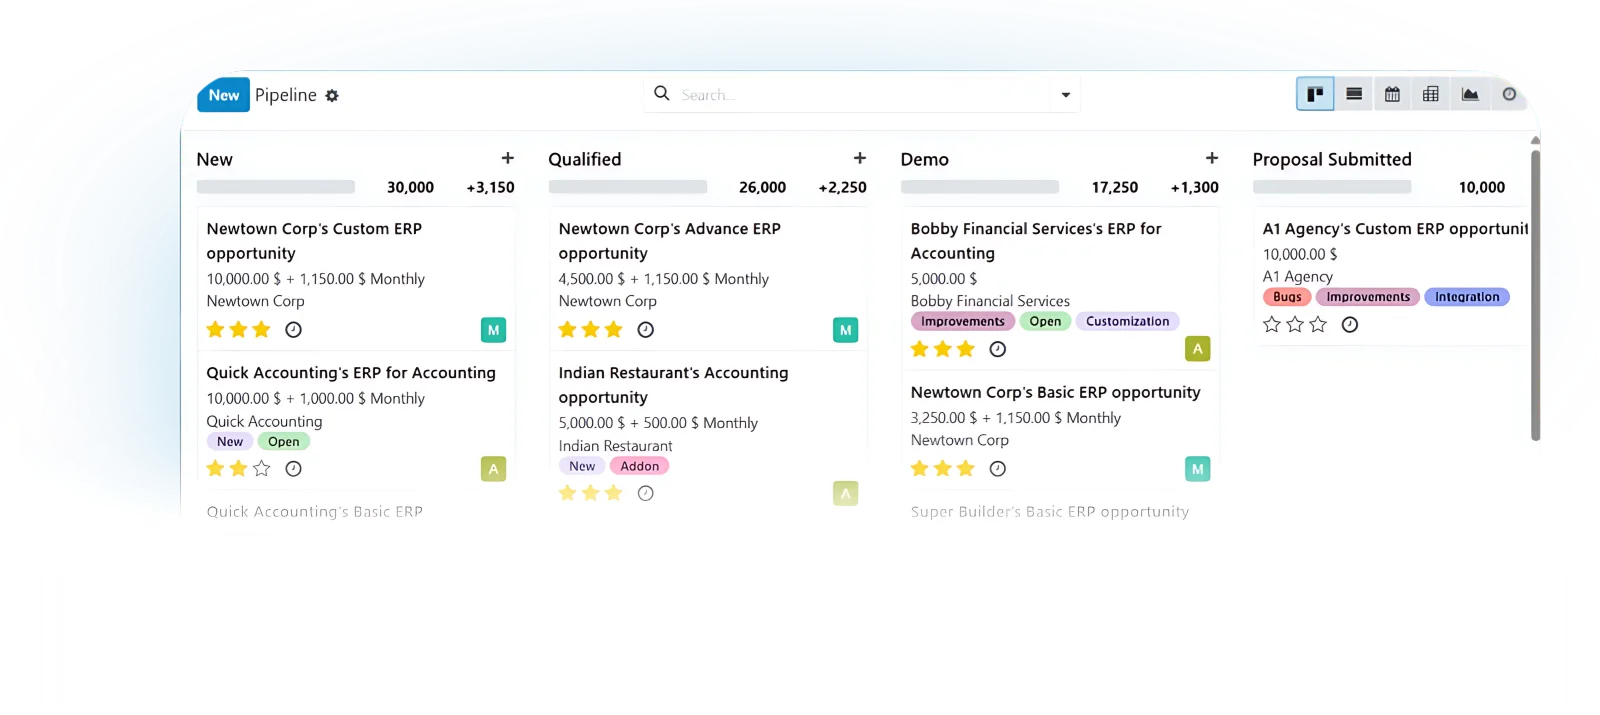
Task: Click the Demo column progress bar
Action: click(980, 187)
